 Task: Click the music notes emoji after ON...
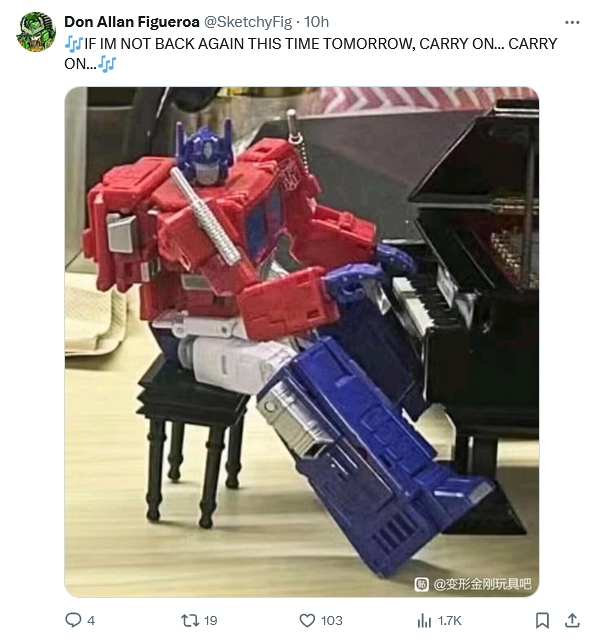coord(107,64)
